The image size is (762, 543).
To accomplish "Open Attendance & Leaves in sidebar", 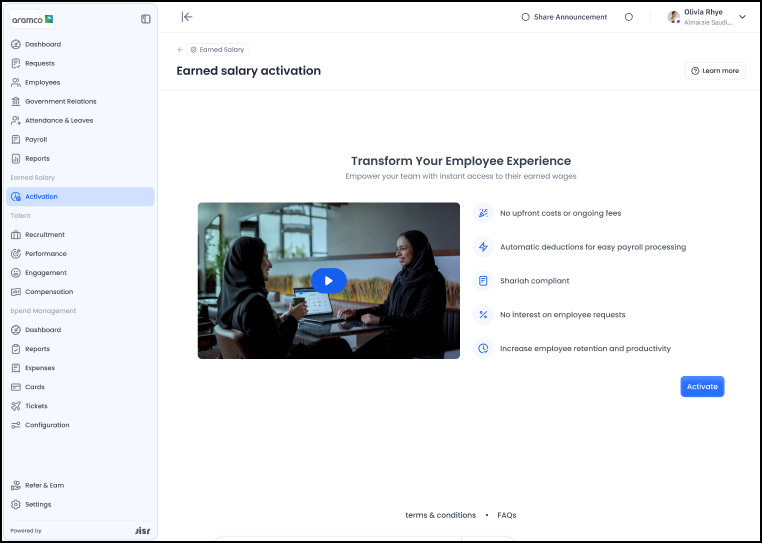I will (59, 121).
